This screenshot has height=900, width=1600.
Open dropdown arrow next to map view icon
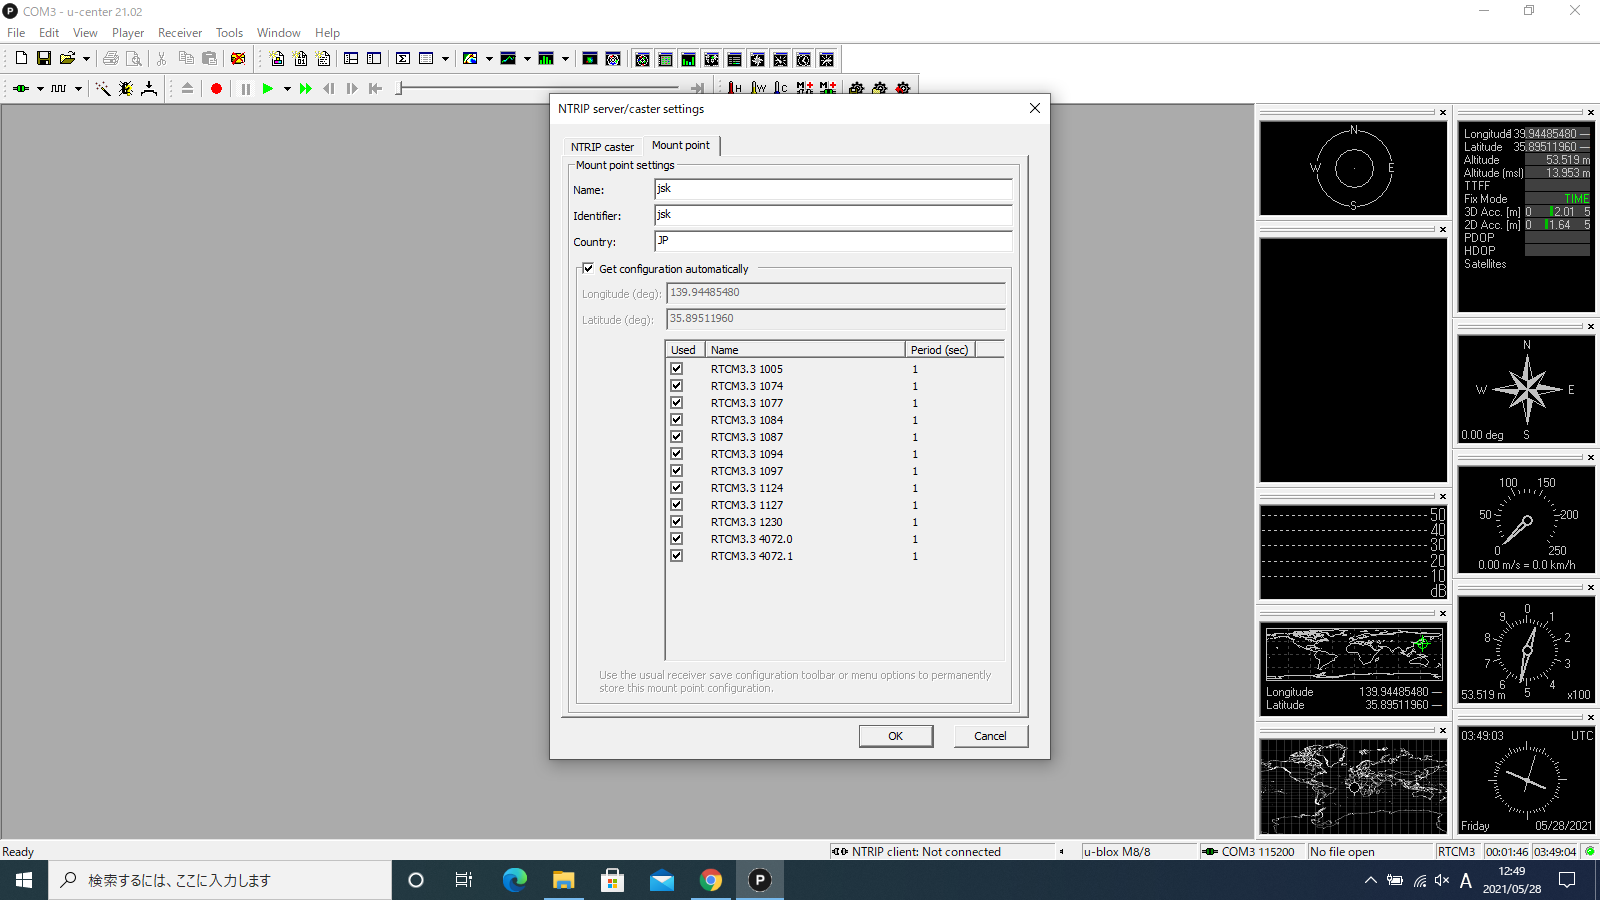click(x=489, y=59)
